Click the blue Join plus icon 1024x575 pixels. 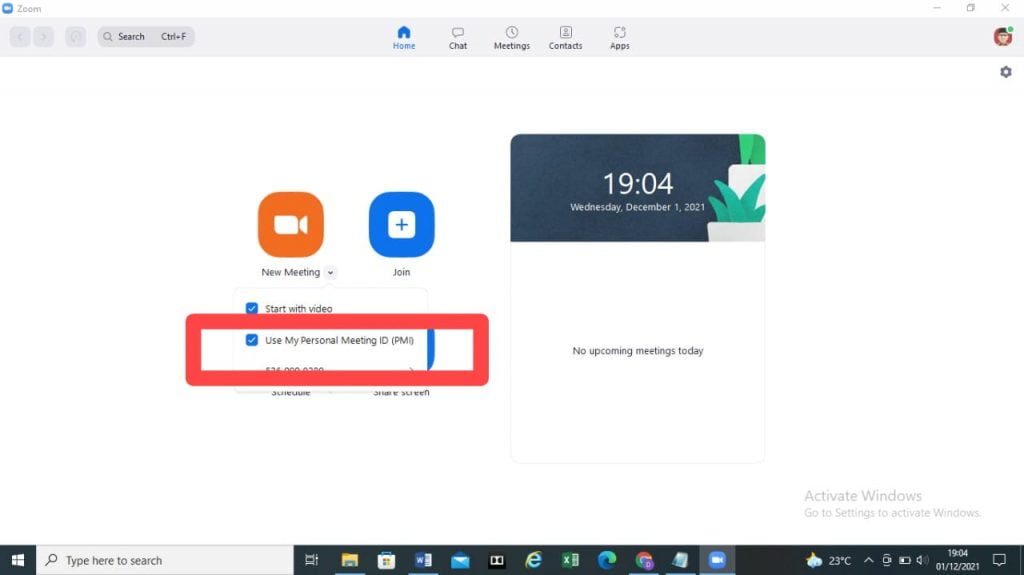(x=401, y=225)
